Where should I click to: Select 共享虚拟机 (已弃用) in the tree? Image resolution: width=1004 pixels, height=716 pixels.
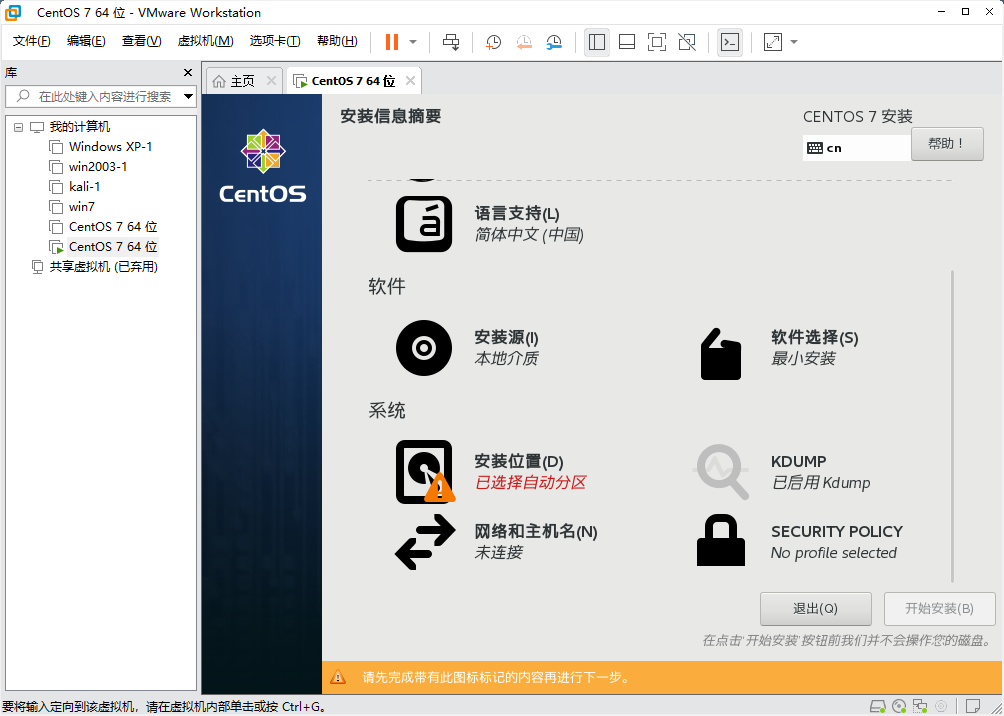104,266
